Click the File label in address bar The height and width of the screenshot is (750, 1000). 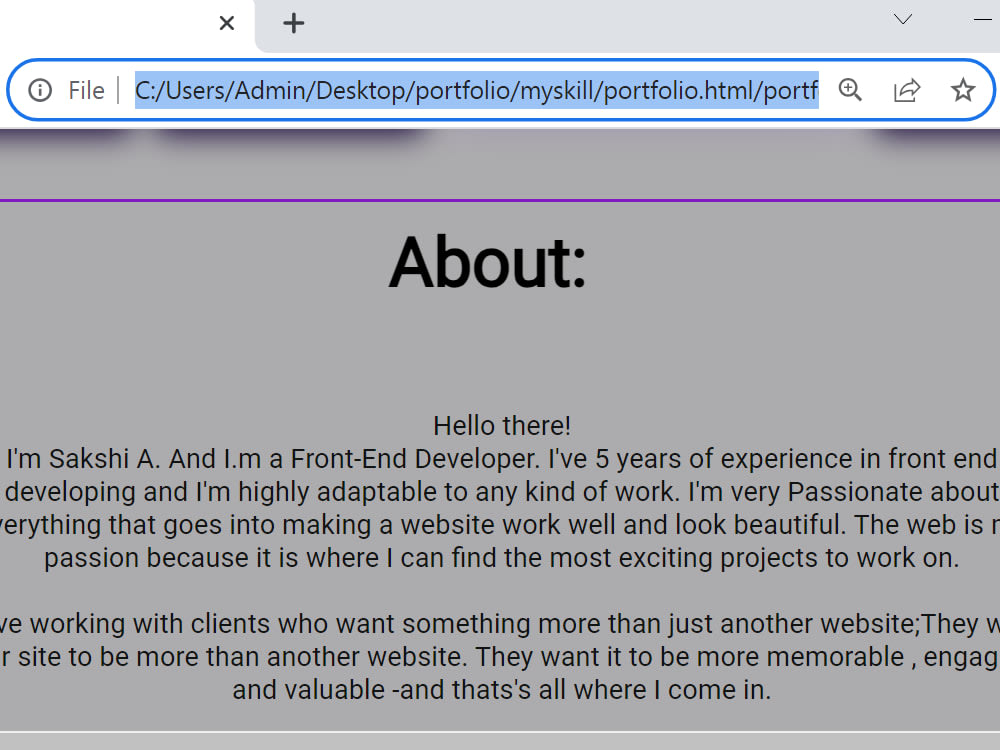coord(86,91)
